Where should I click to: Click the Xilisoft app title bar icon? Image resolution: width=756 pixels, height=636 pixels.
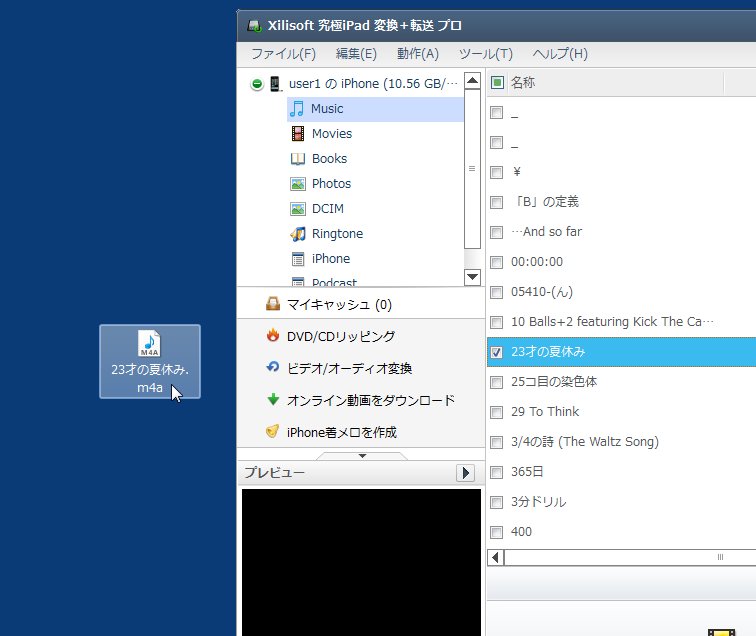coord(254,26)
